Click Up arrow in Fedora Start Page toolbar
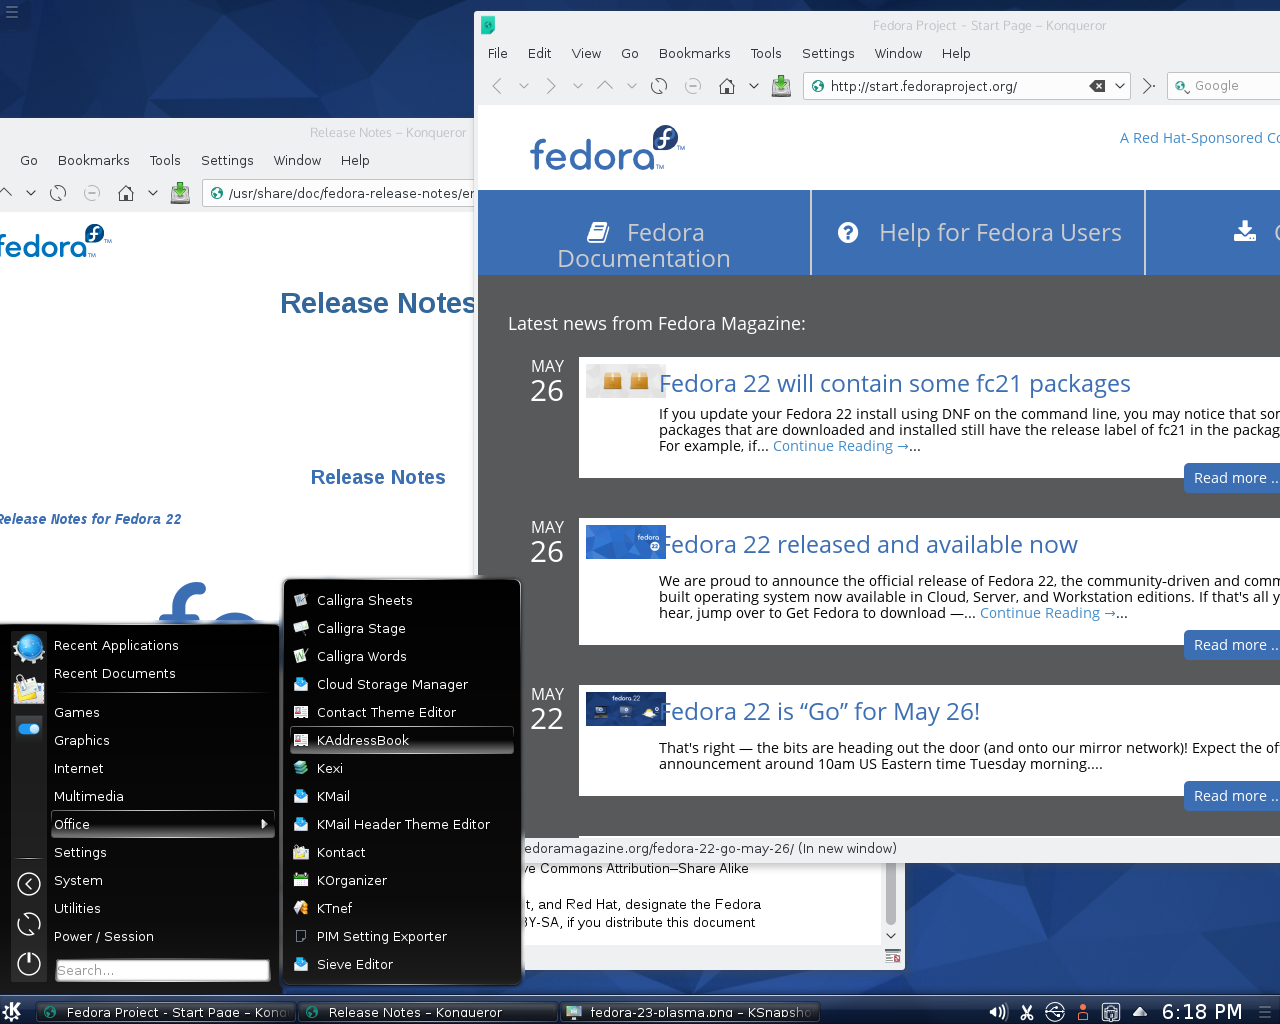 605,86
